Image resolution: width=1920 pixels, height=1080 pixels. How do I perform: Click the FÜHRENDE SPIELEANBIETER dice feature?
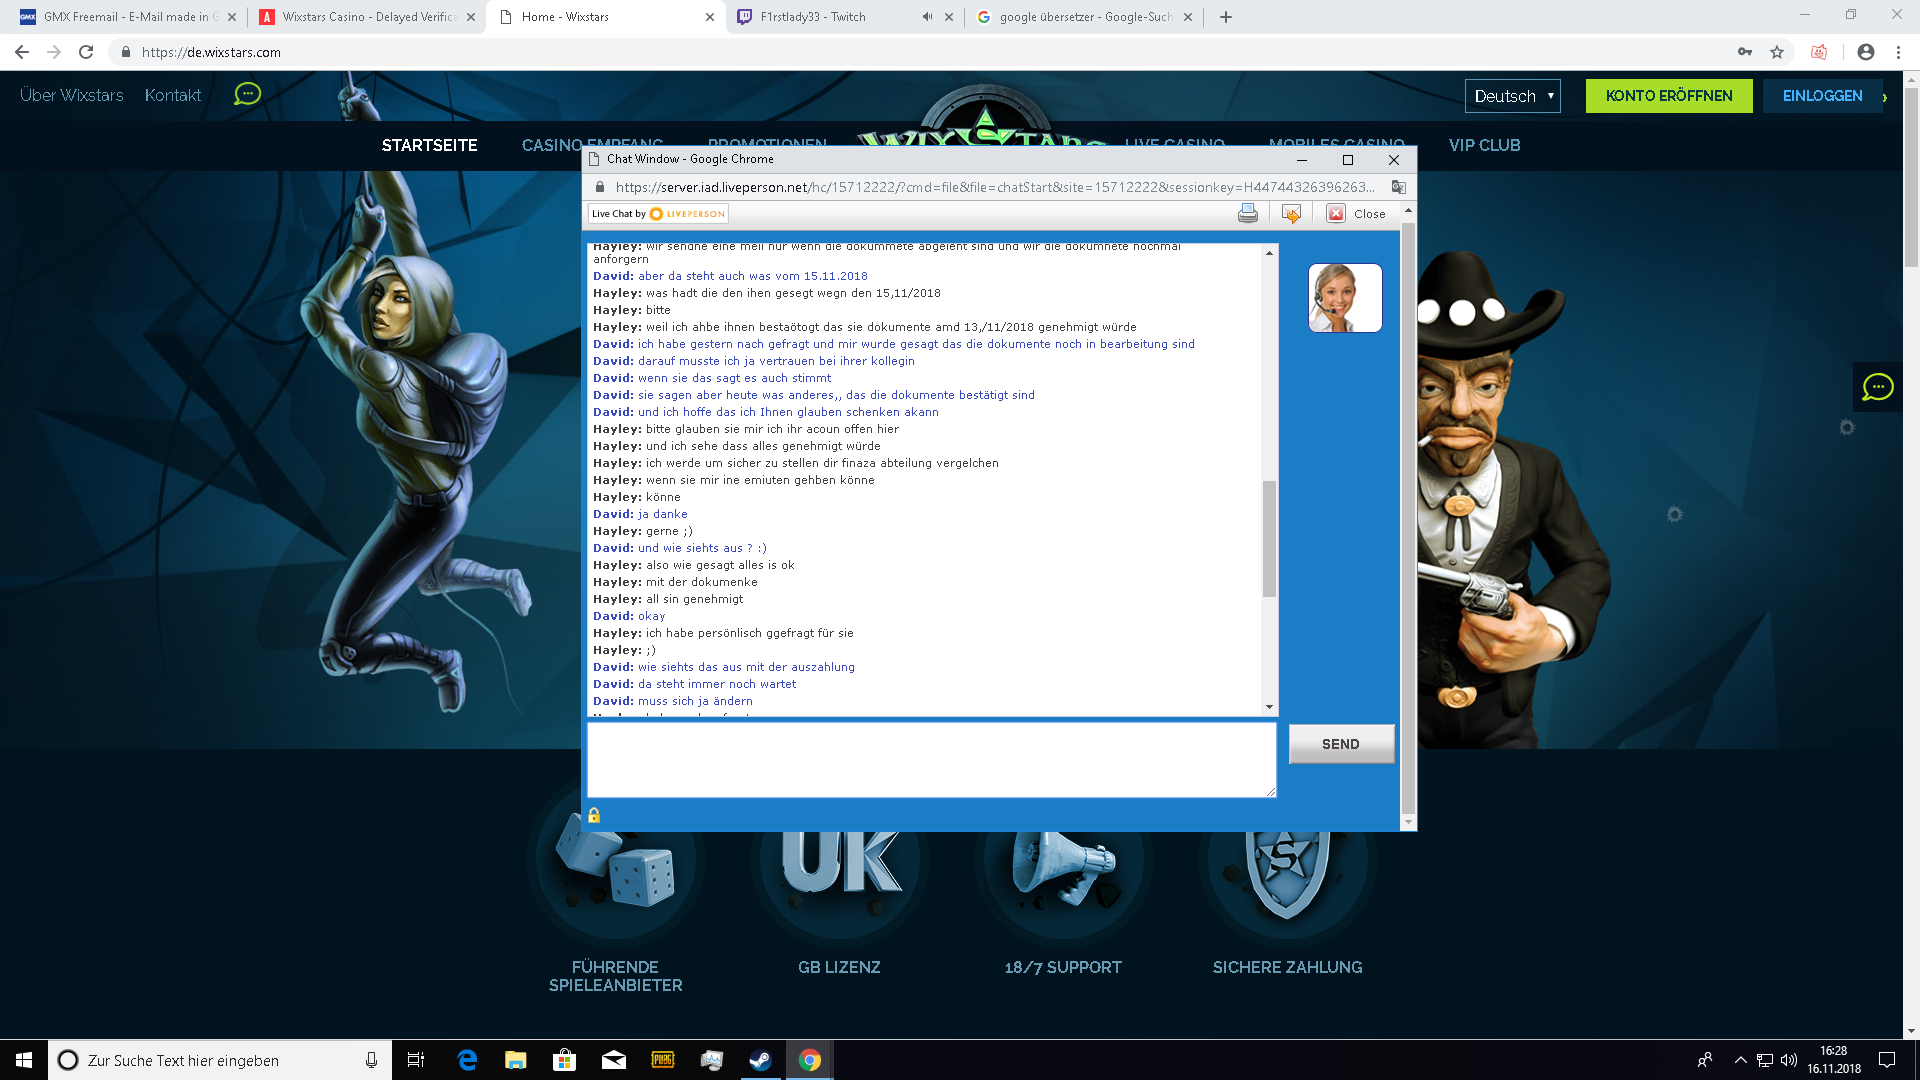pos(615,860)
